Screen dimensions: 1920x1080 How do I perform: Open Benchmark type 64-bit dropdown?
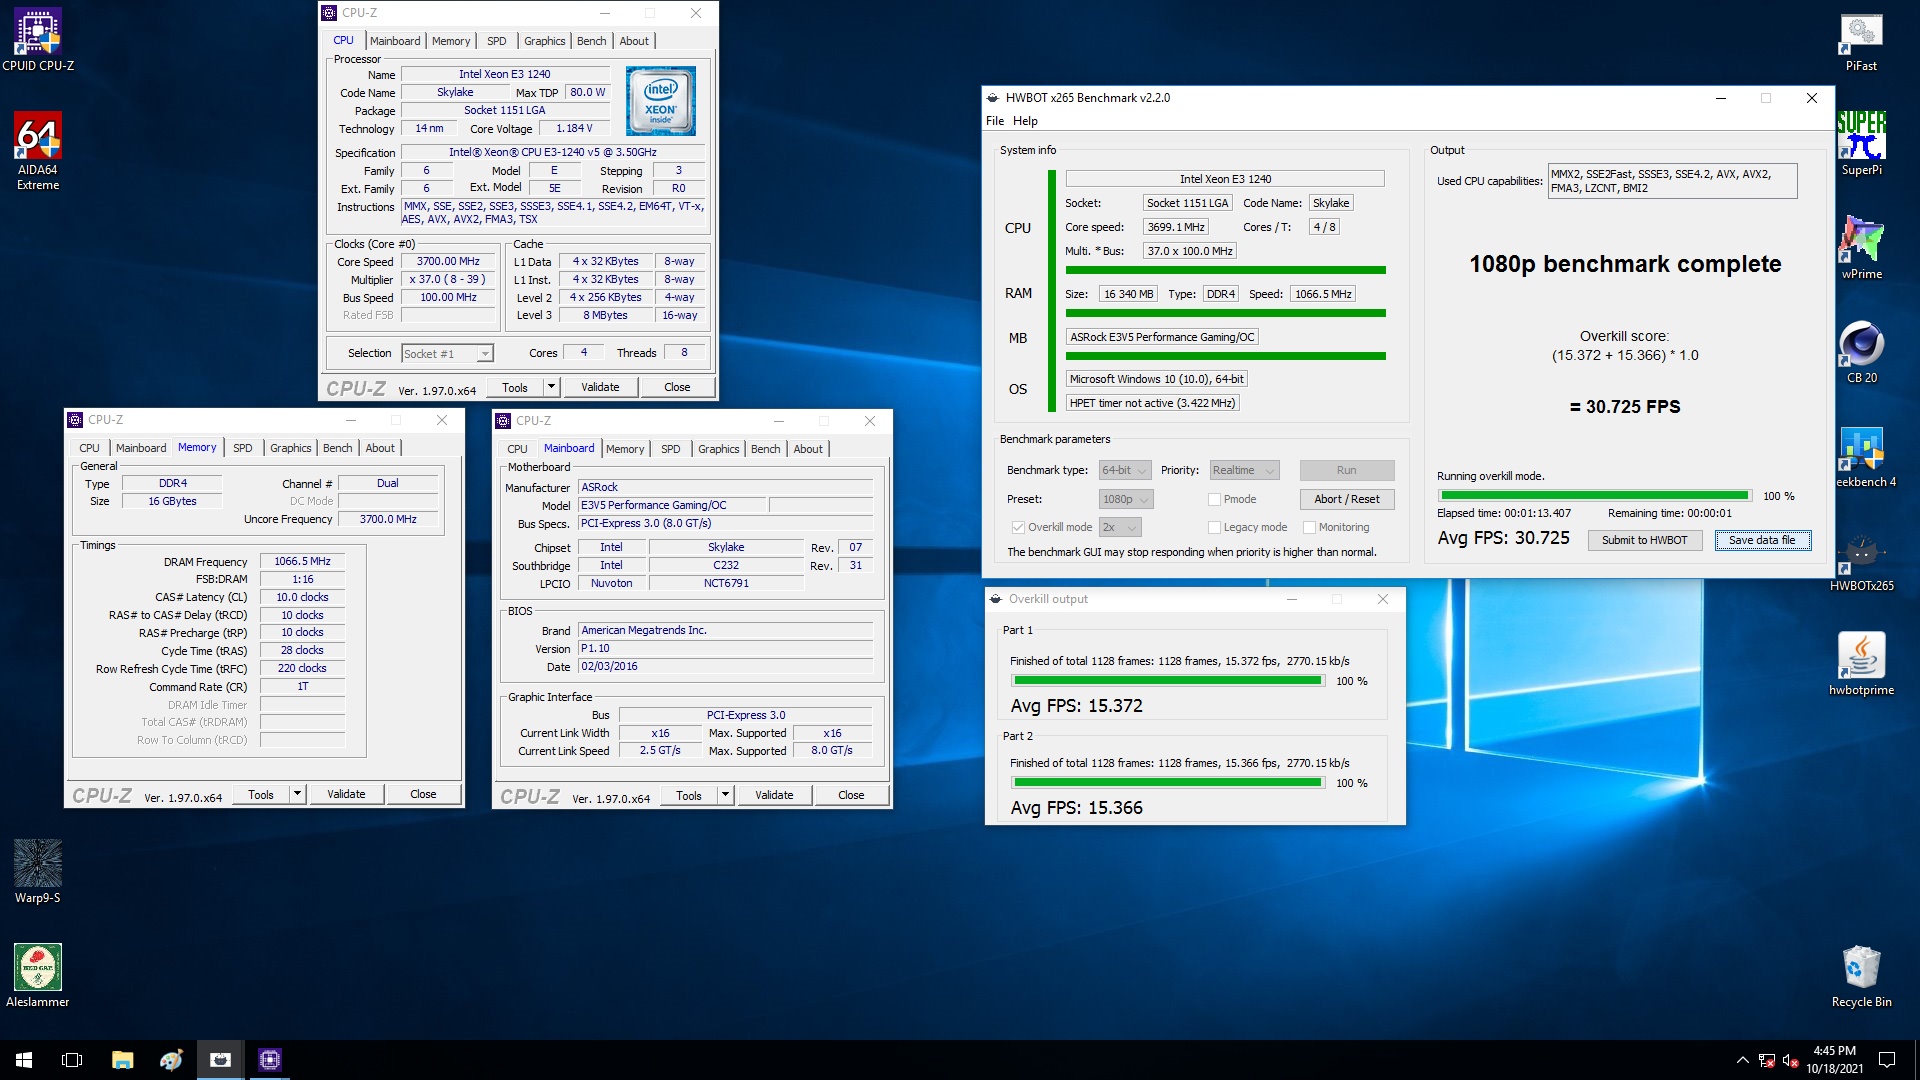click(1125, 470)
